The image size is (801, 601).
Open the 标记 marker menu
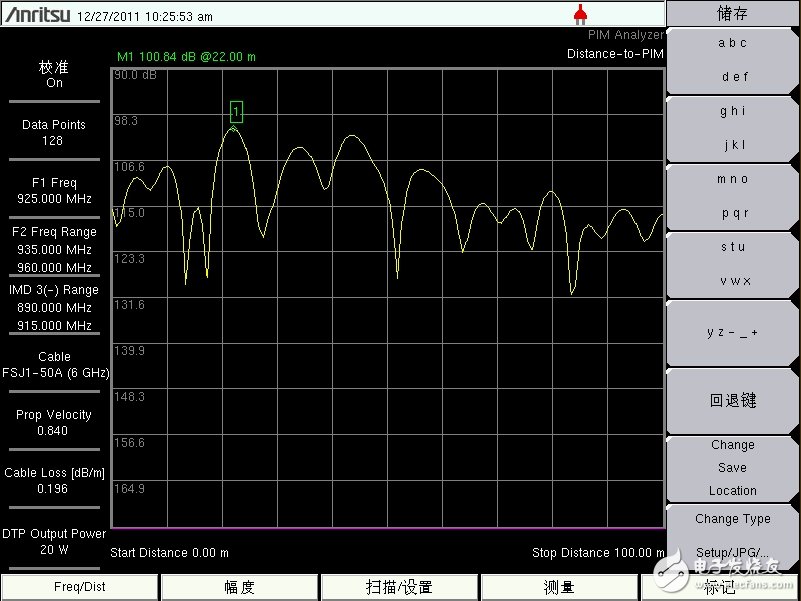click(x=719, y=587)
